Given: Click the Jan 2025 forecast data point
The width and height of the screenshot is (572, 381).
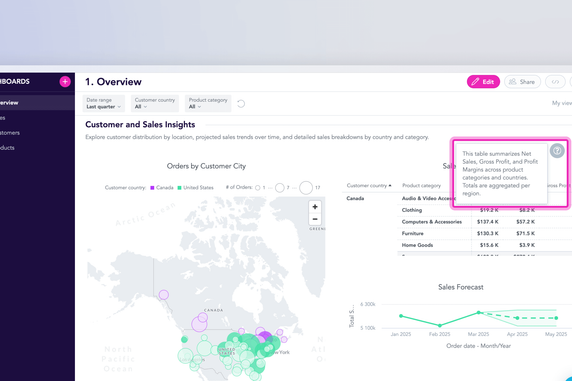Looking at the screenshot, I should [x=401, y=316].
